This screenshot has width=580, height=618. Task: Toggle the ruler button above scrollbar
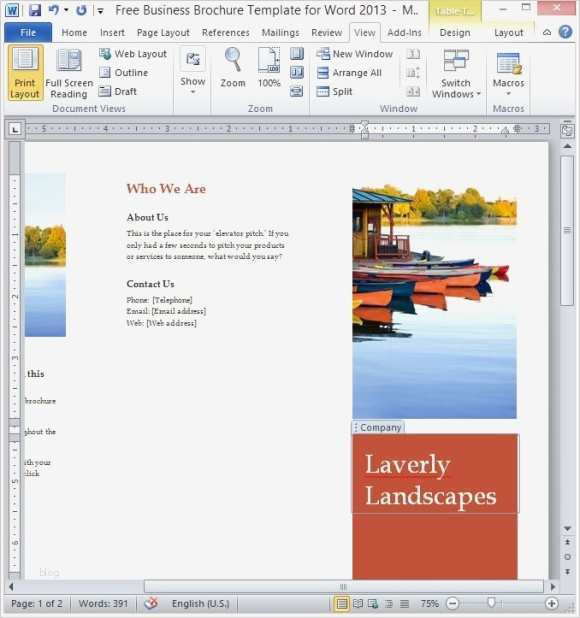tap(567, 130)
